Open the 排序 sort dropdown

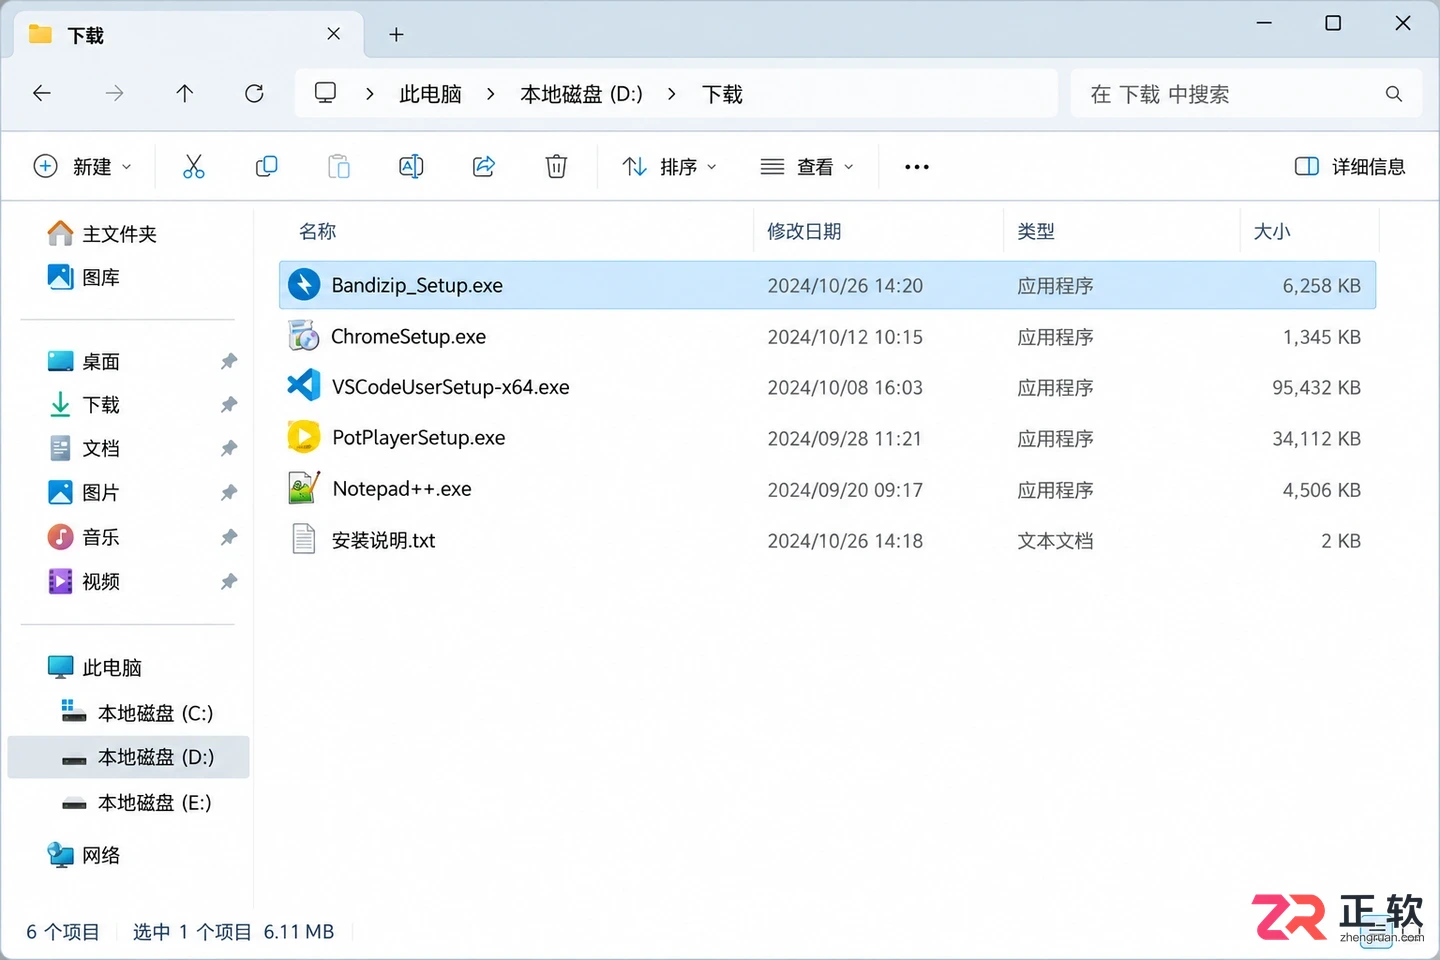[669, 167]
